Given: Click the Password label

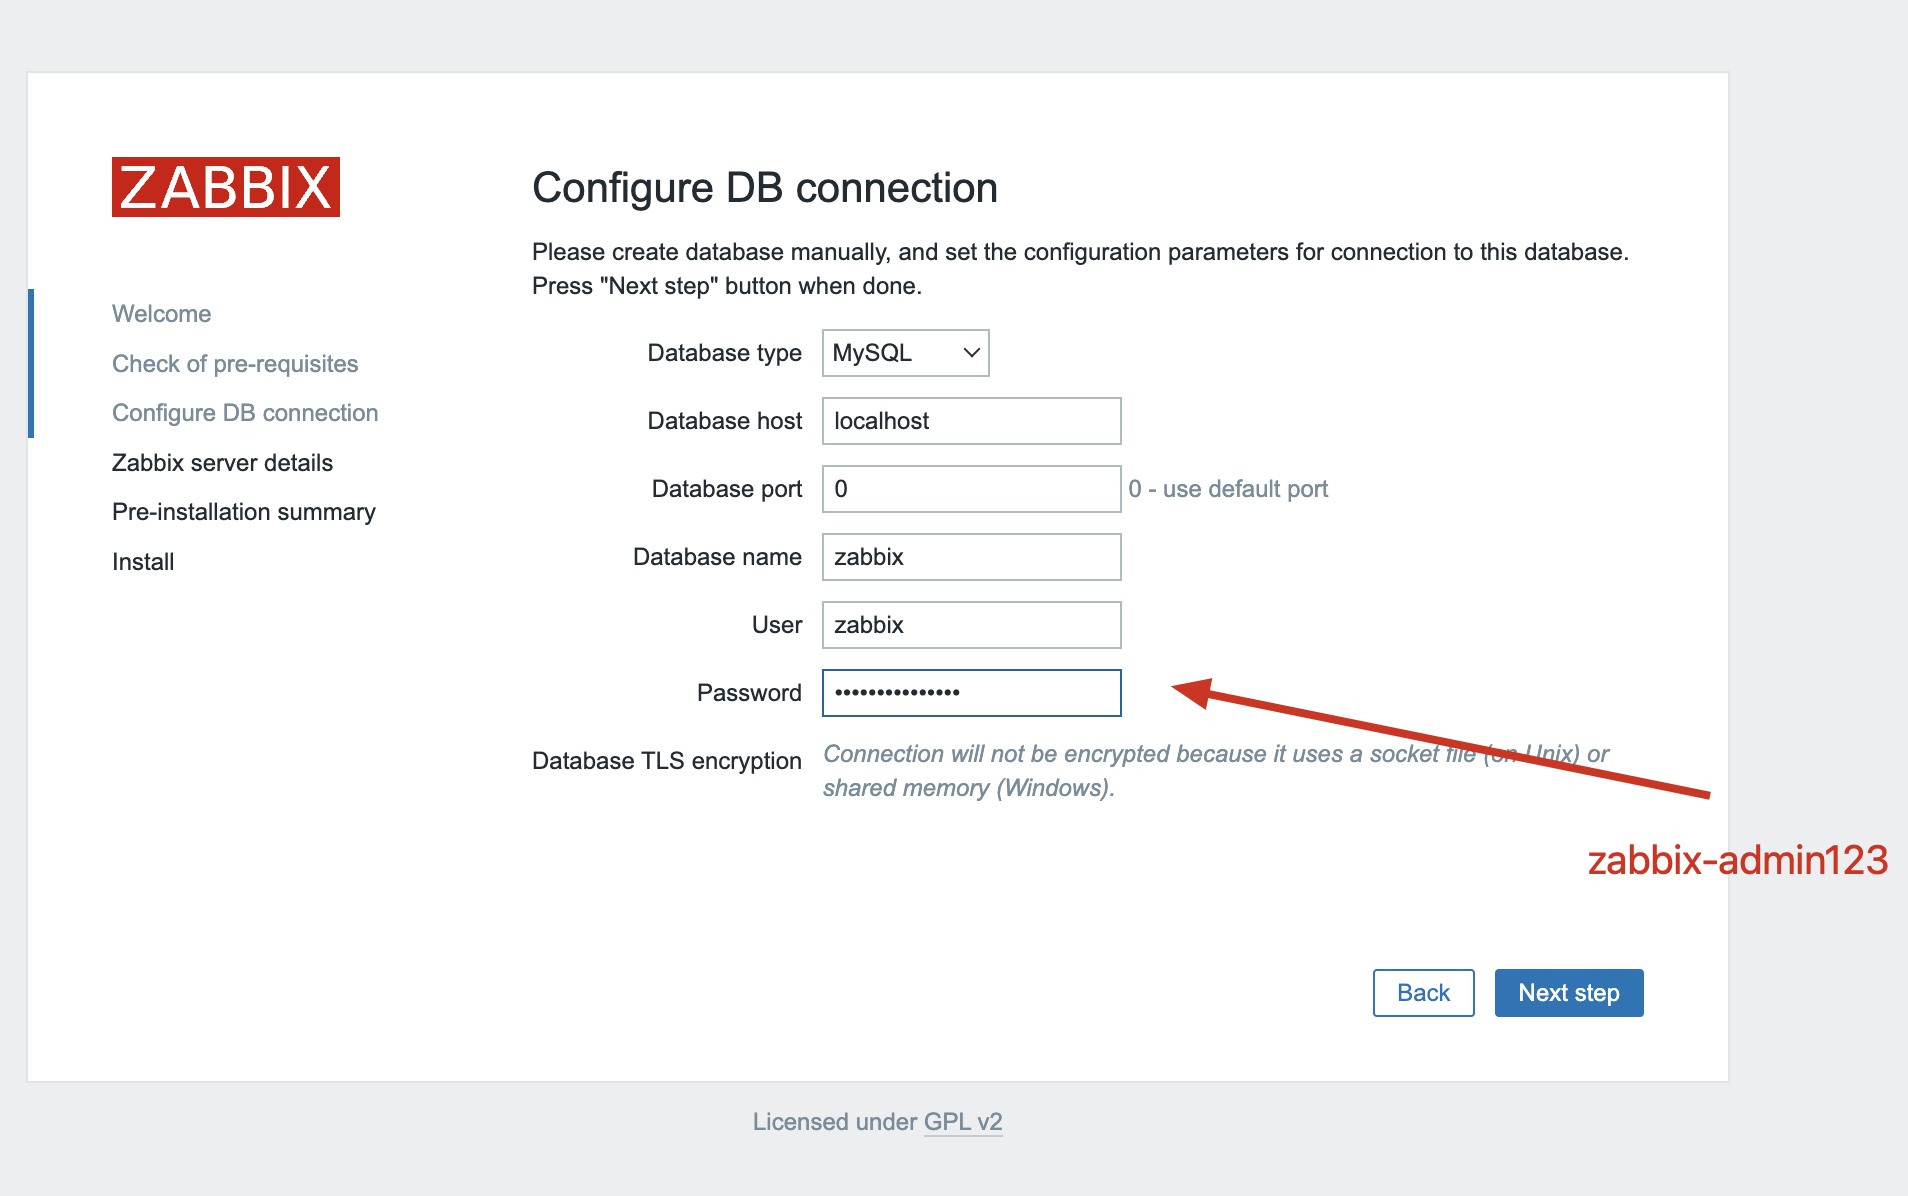Looking at the screenshot, I should pos(750,693).
